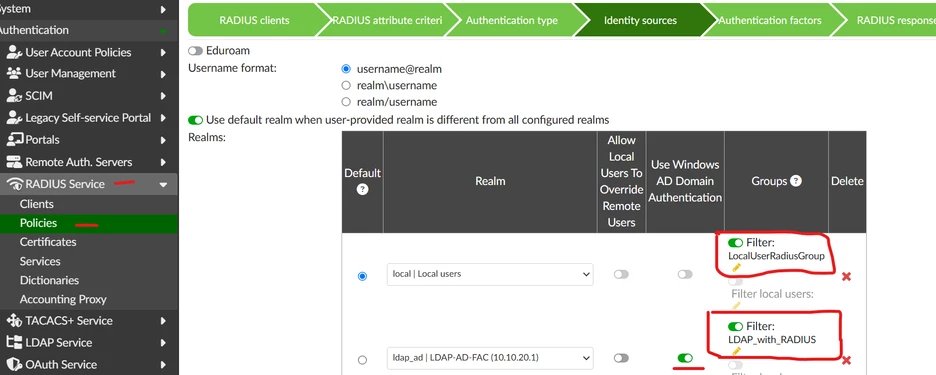The height and width of the screenshot is (375, 936).
Task: Open Policies under RADIUS Service
Action: 38,223
